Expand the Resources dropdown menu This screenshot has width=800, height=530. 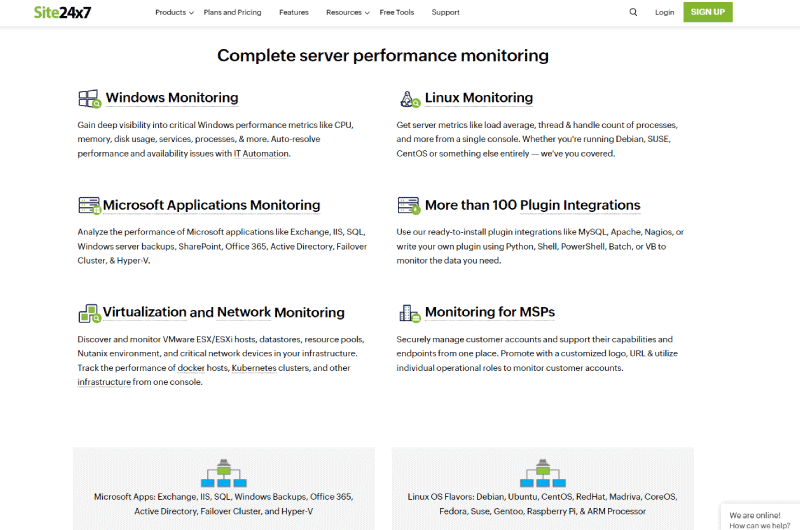[x=347, y=12]
